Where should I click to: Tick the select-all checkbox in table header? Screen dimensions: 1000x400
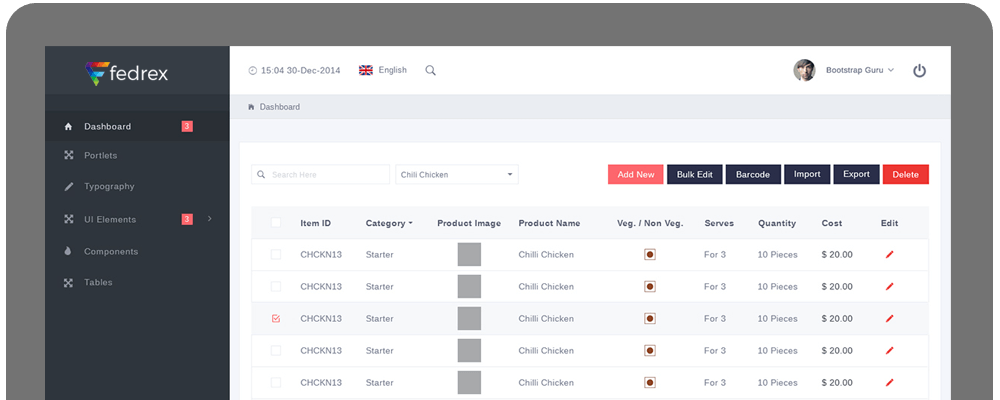click(x=276, y=223)
